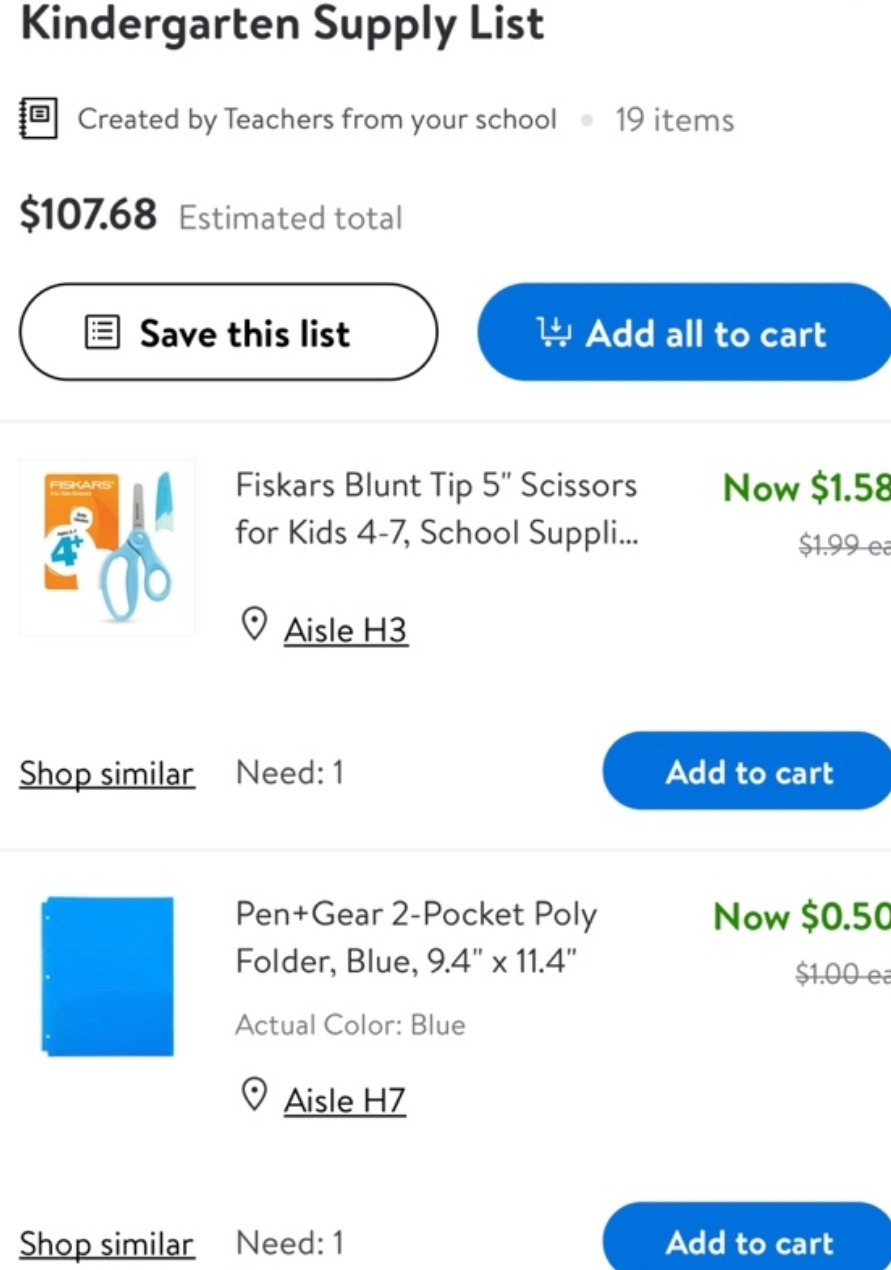891x1270 pixels.
Task: Add Fiskars scissors to cart
Action: (x=748, y=771)
